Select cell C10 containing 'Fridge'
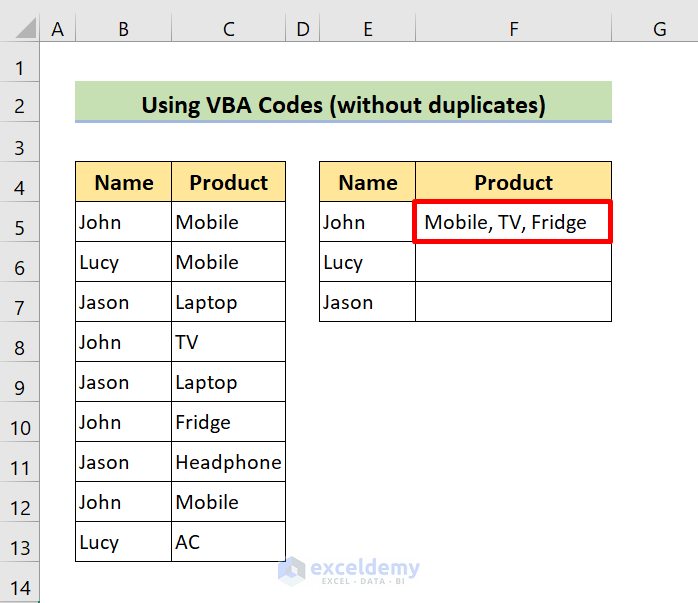The image size is (698, 603). coord(228,422)
